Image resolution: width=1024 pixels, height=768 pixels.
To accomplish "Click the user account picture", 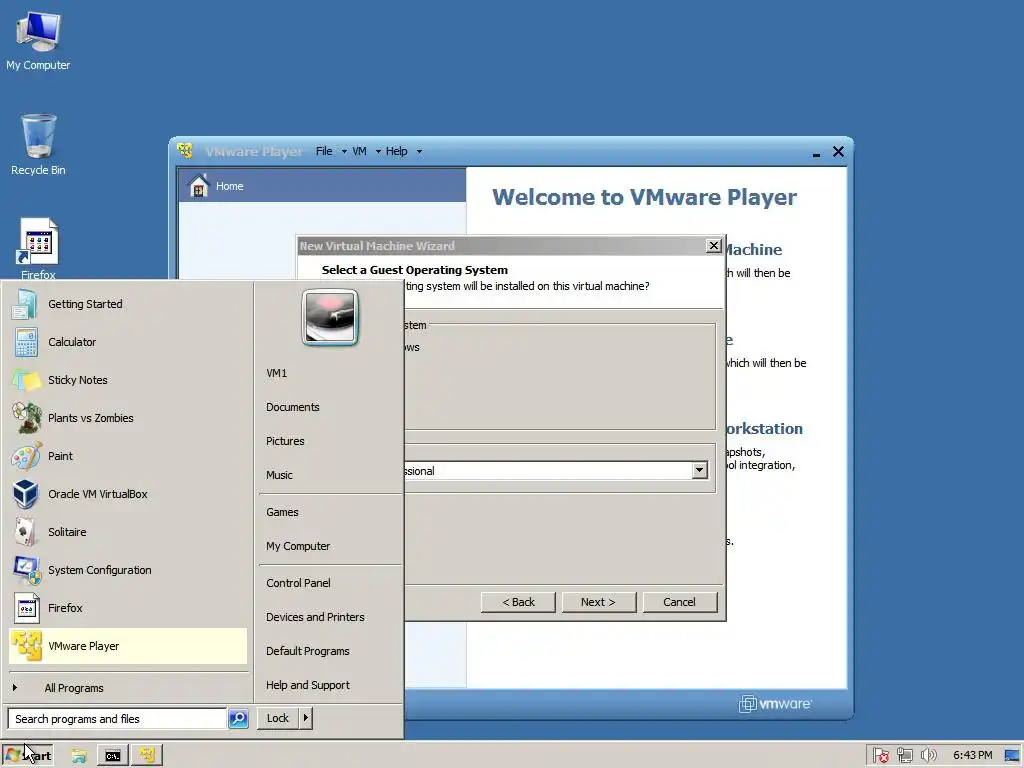I will [330, 317].
